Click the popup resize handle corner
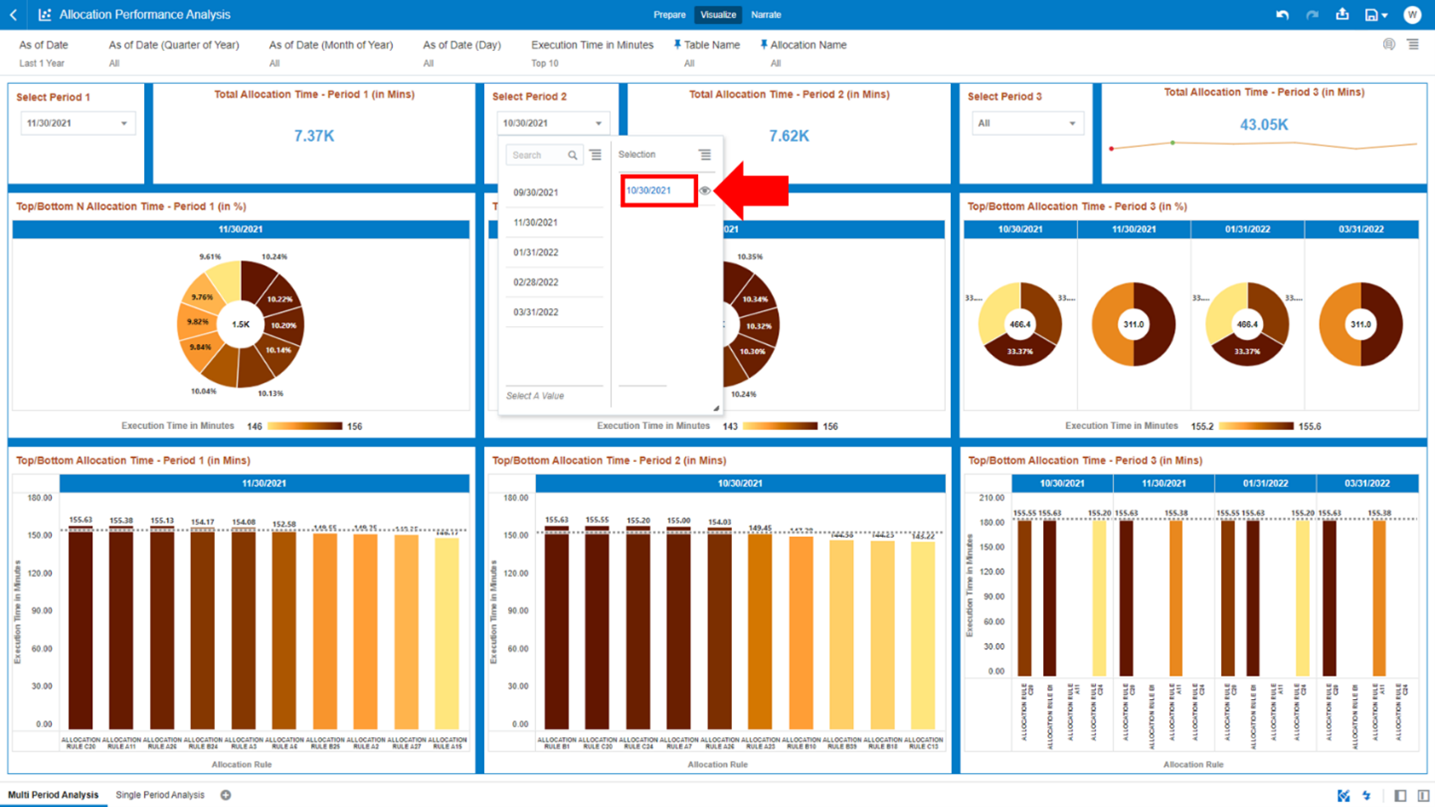The height and width of the screenshot is (807, 1435). pos(716,408)
